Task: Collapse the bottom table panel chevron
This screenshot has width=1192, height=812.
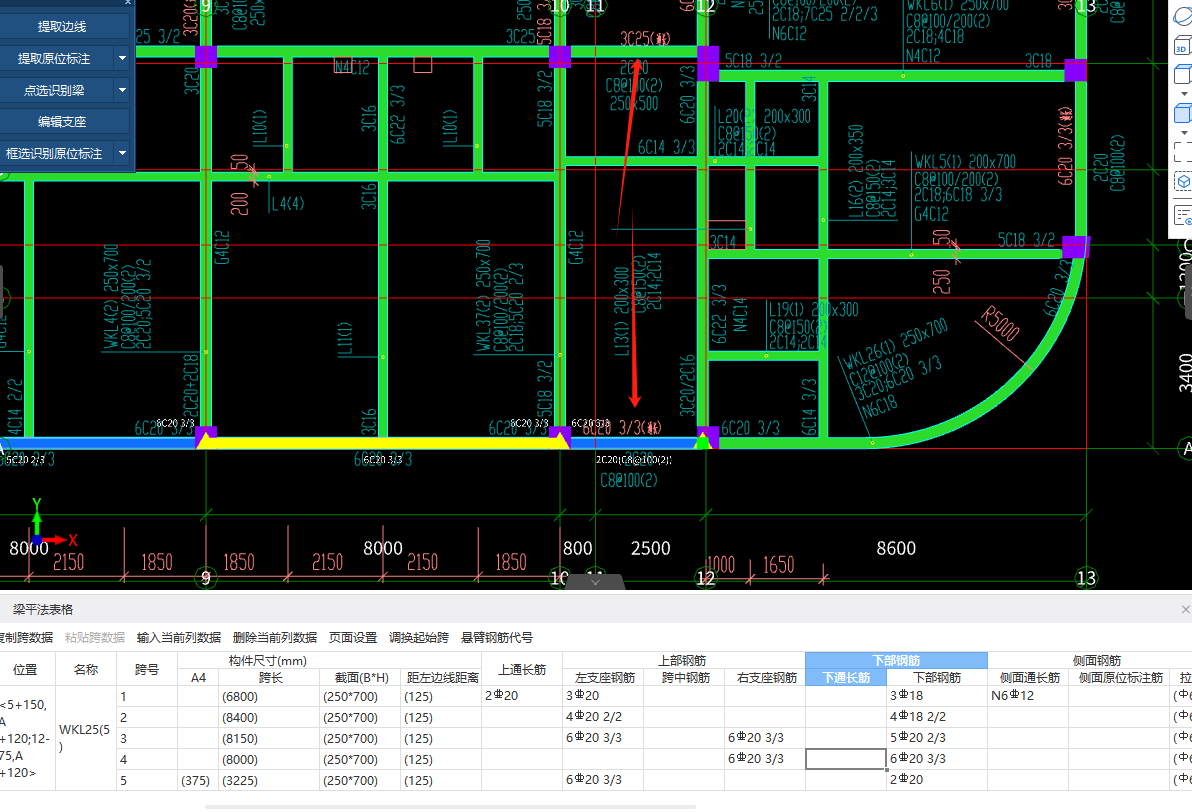Action: [595, 582]
